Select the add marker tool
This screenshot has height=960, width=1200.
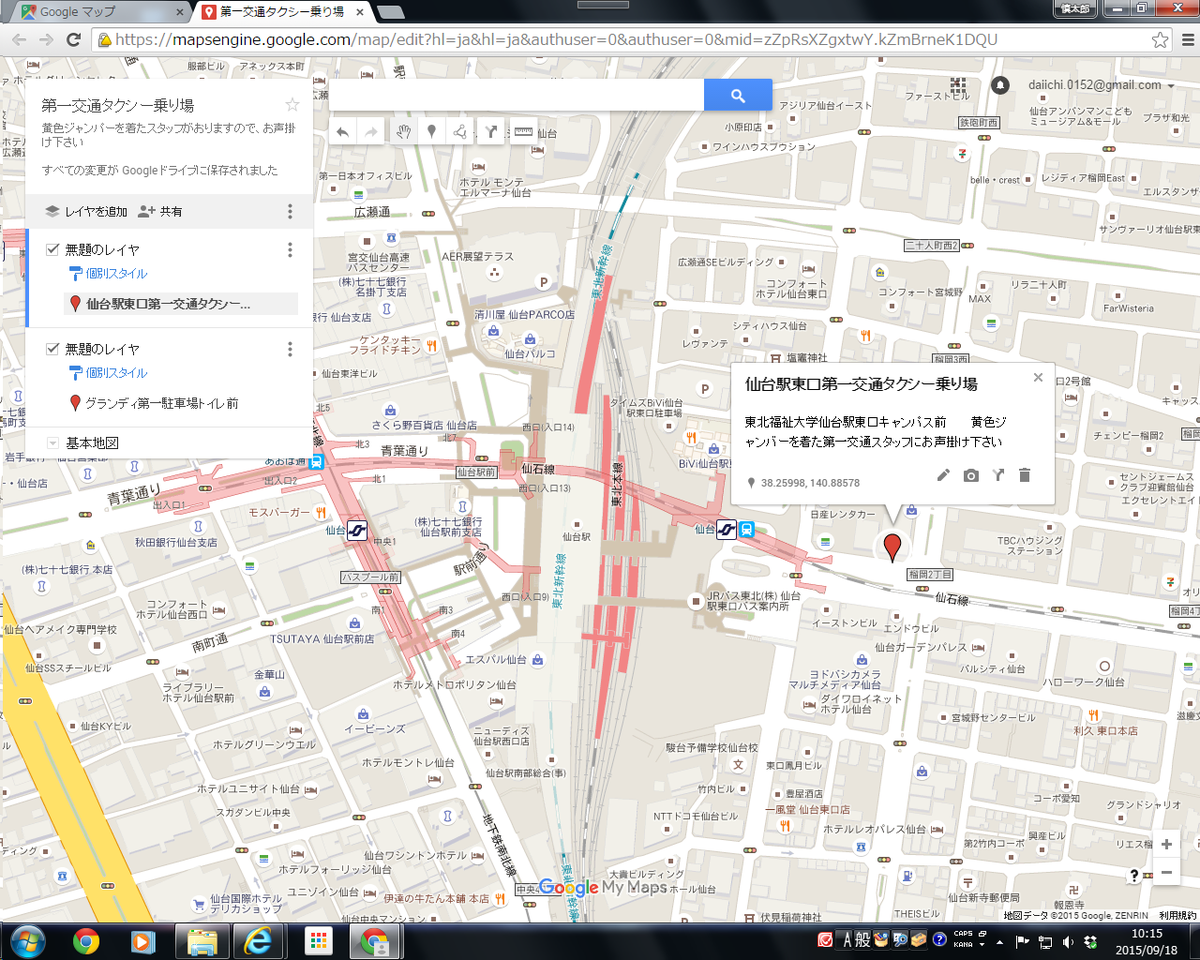[431, 132]
